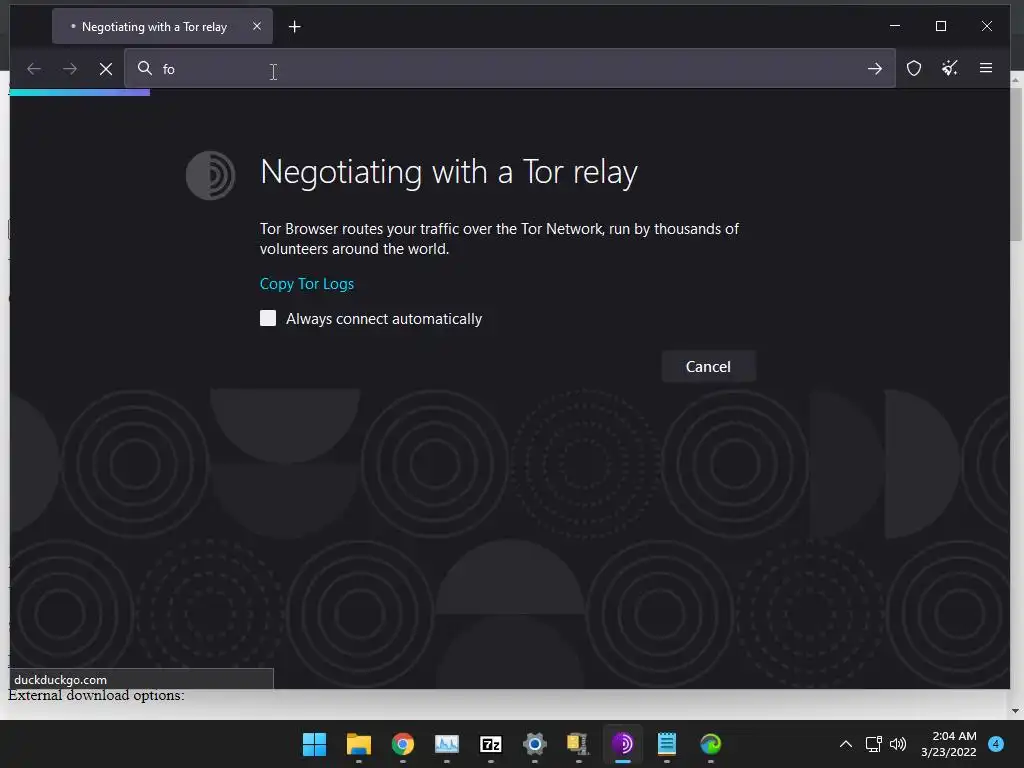Screen dimensions: 1024x768
Task: Open File Explorer from taskbar
Action: pyautogui.click(x=359, y=744)
